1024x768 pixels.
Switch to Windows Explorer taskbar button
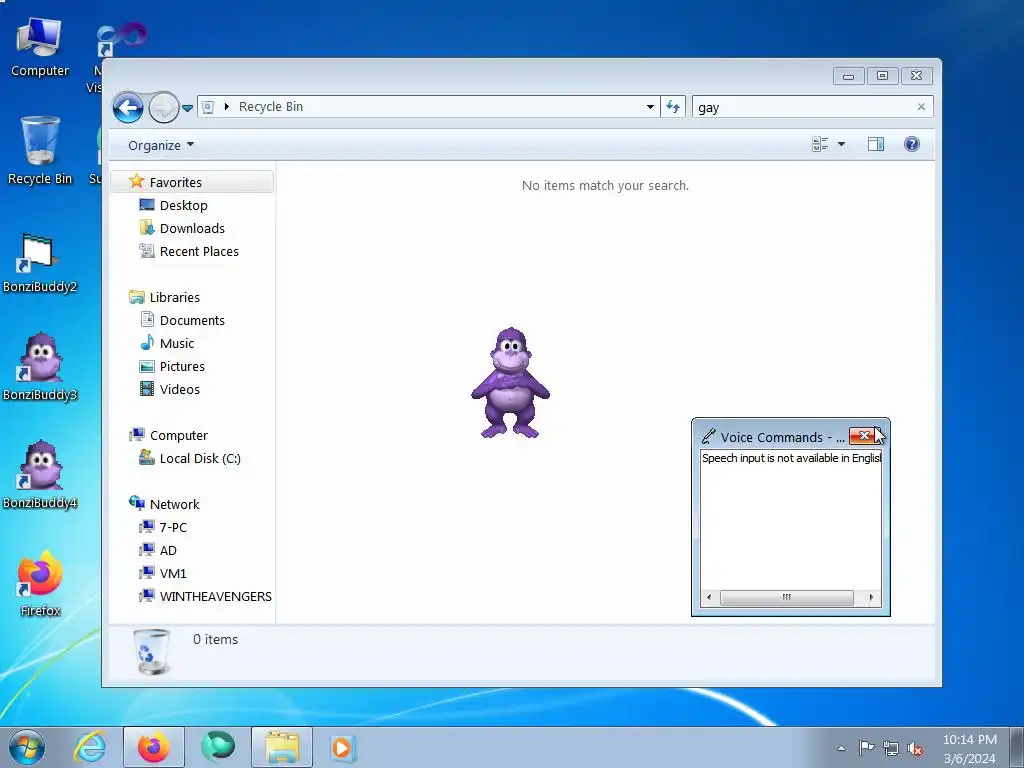(282, 748)
